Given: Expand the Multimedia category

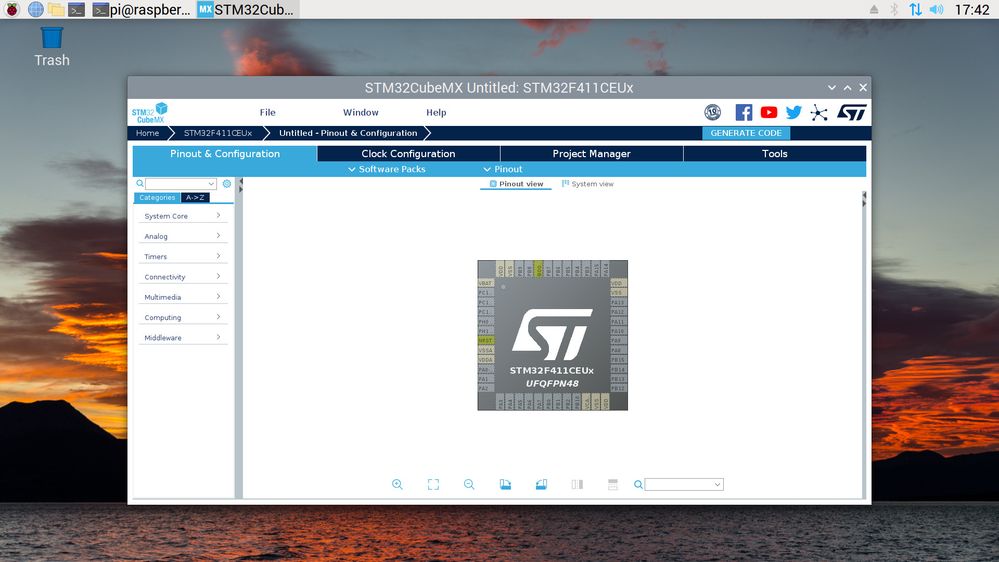Looking at the screenshot, I should [x=182, y=297].
